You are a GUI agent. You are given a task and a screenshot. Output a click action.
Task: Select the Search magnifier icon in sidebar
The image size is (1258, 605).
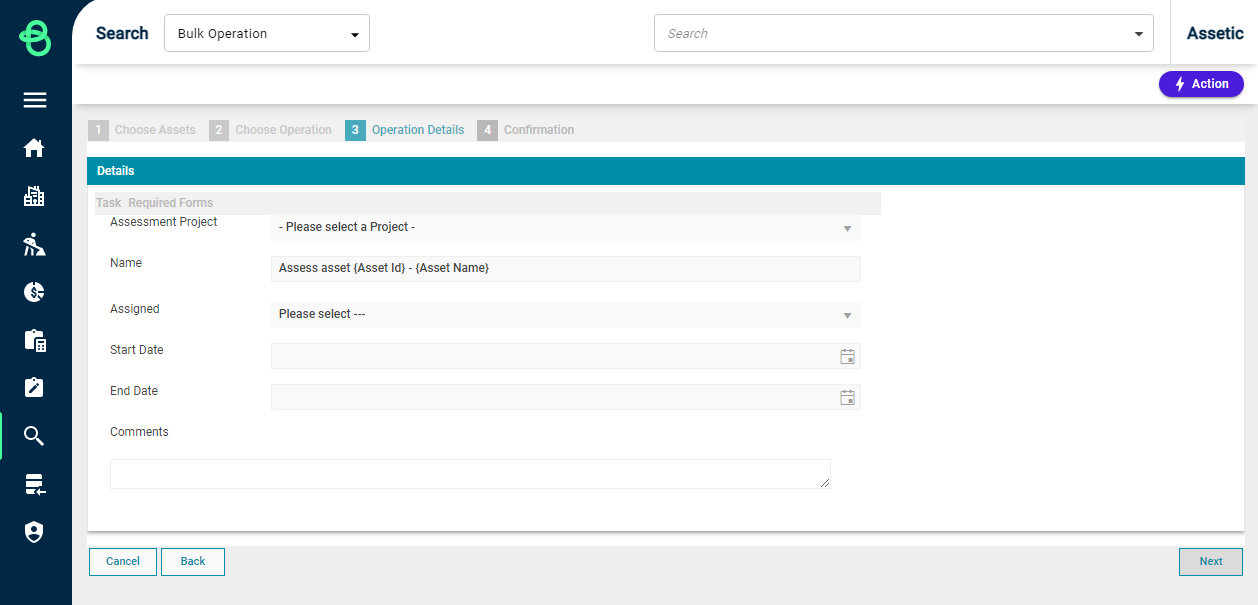(35, 436)
